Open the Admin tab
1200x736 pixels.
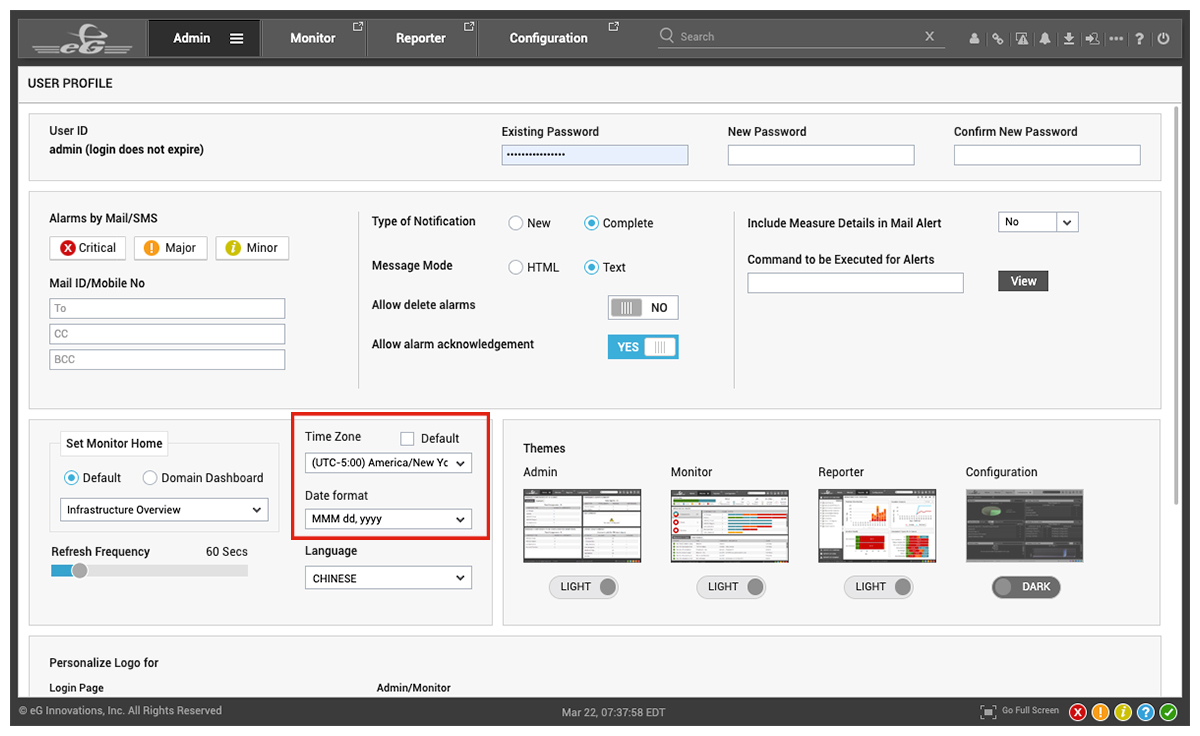click(x=204, y=38)
